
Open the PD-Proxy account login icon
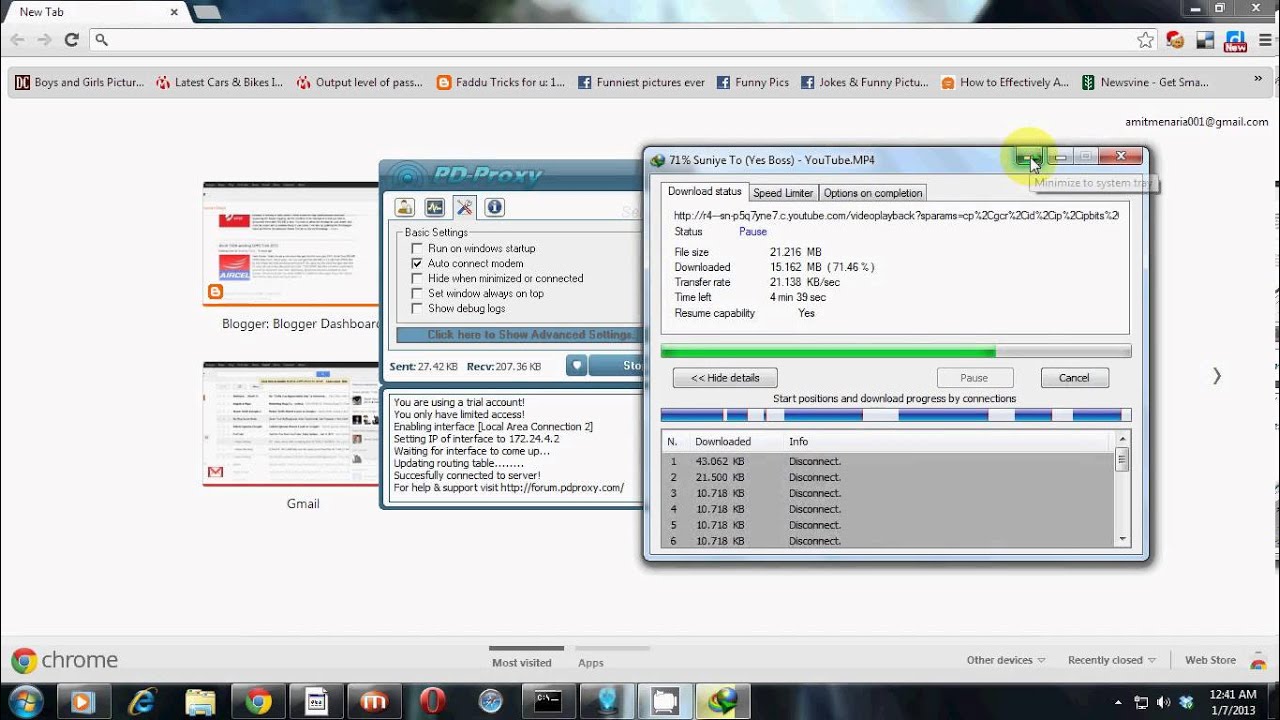tap(404, 207)
